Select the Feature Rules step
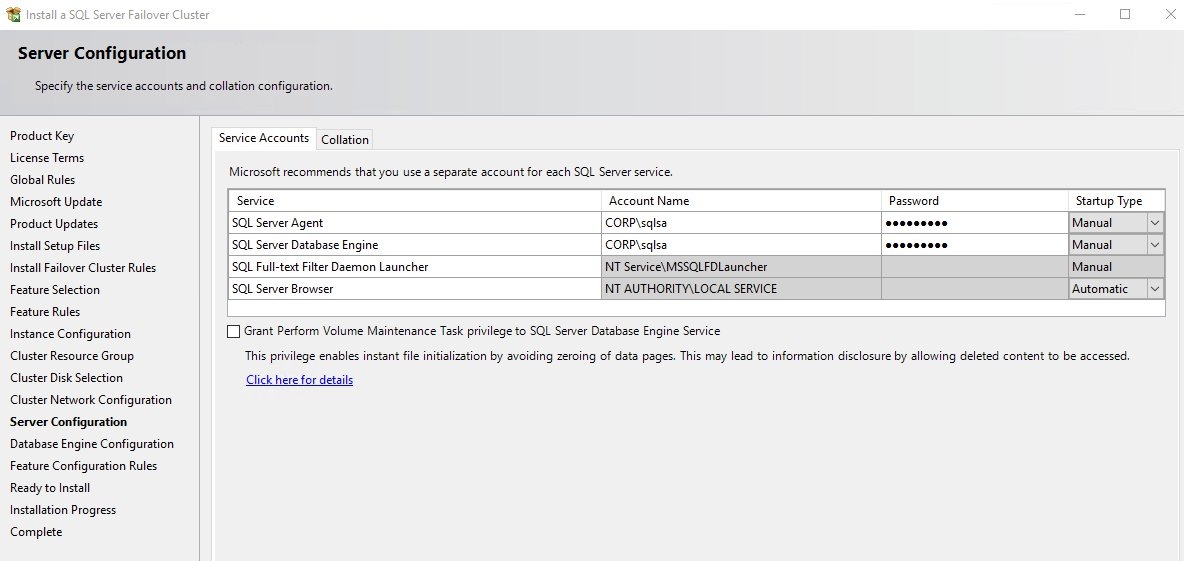1184x561 pixels. click(x=45, y=311)
